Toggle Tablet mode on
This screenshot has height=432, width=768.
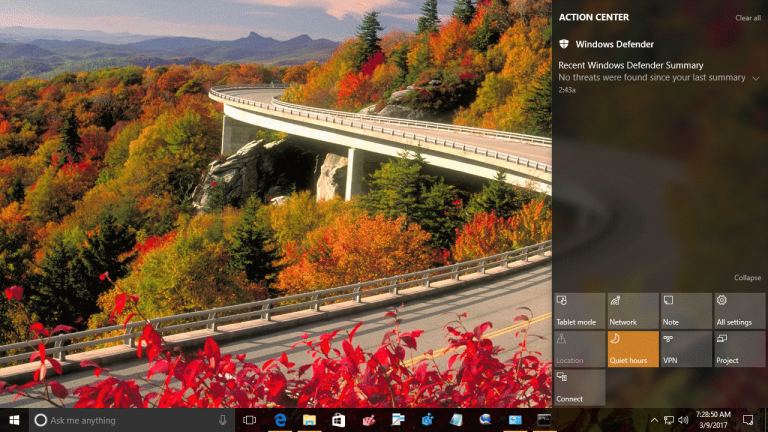pyautogui.click(x=580, y=310)
